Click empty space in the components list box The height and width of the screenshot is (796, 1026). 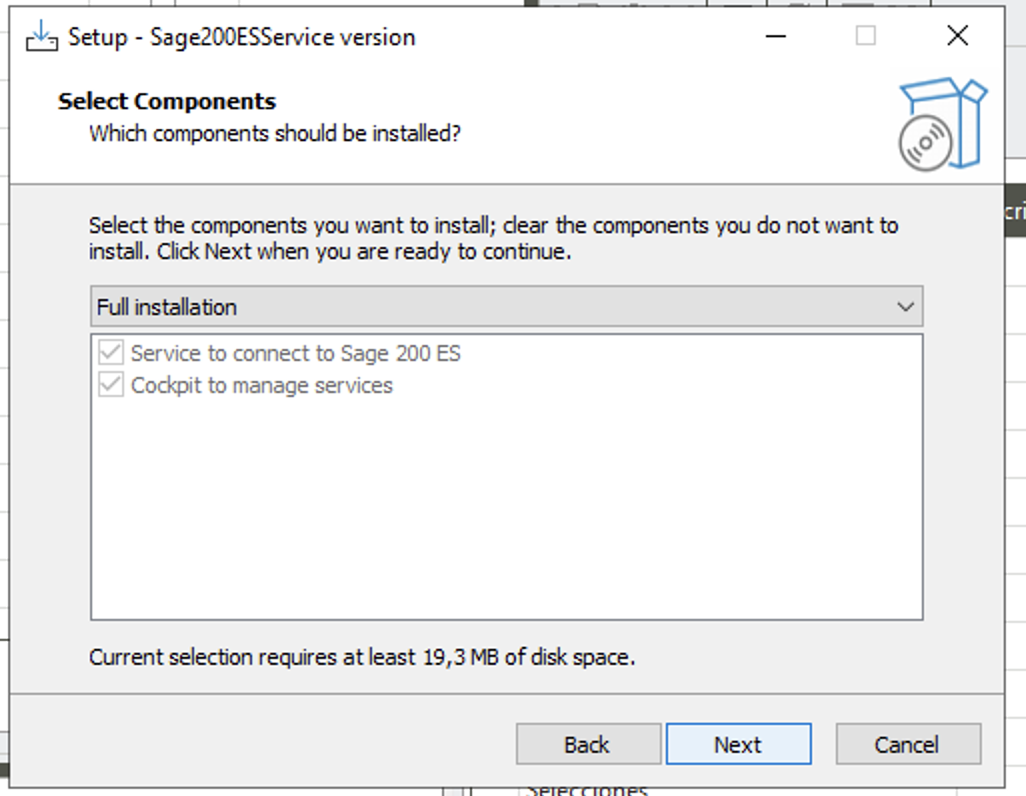(x=506, y=511)
